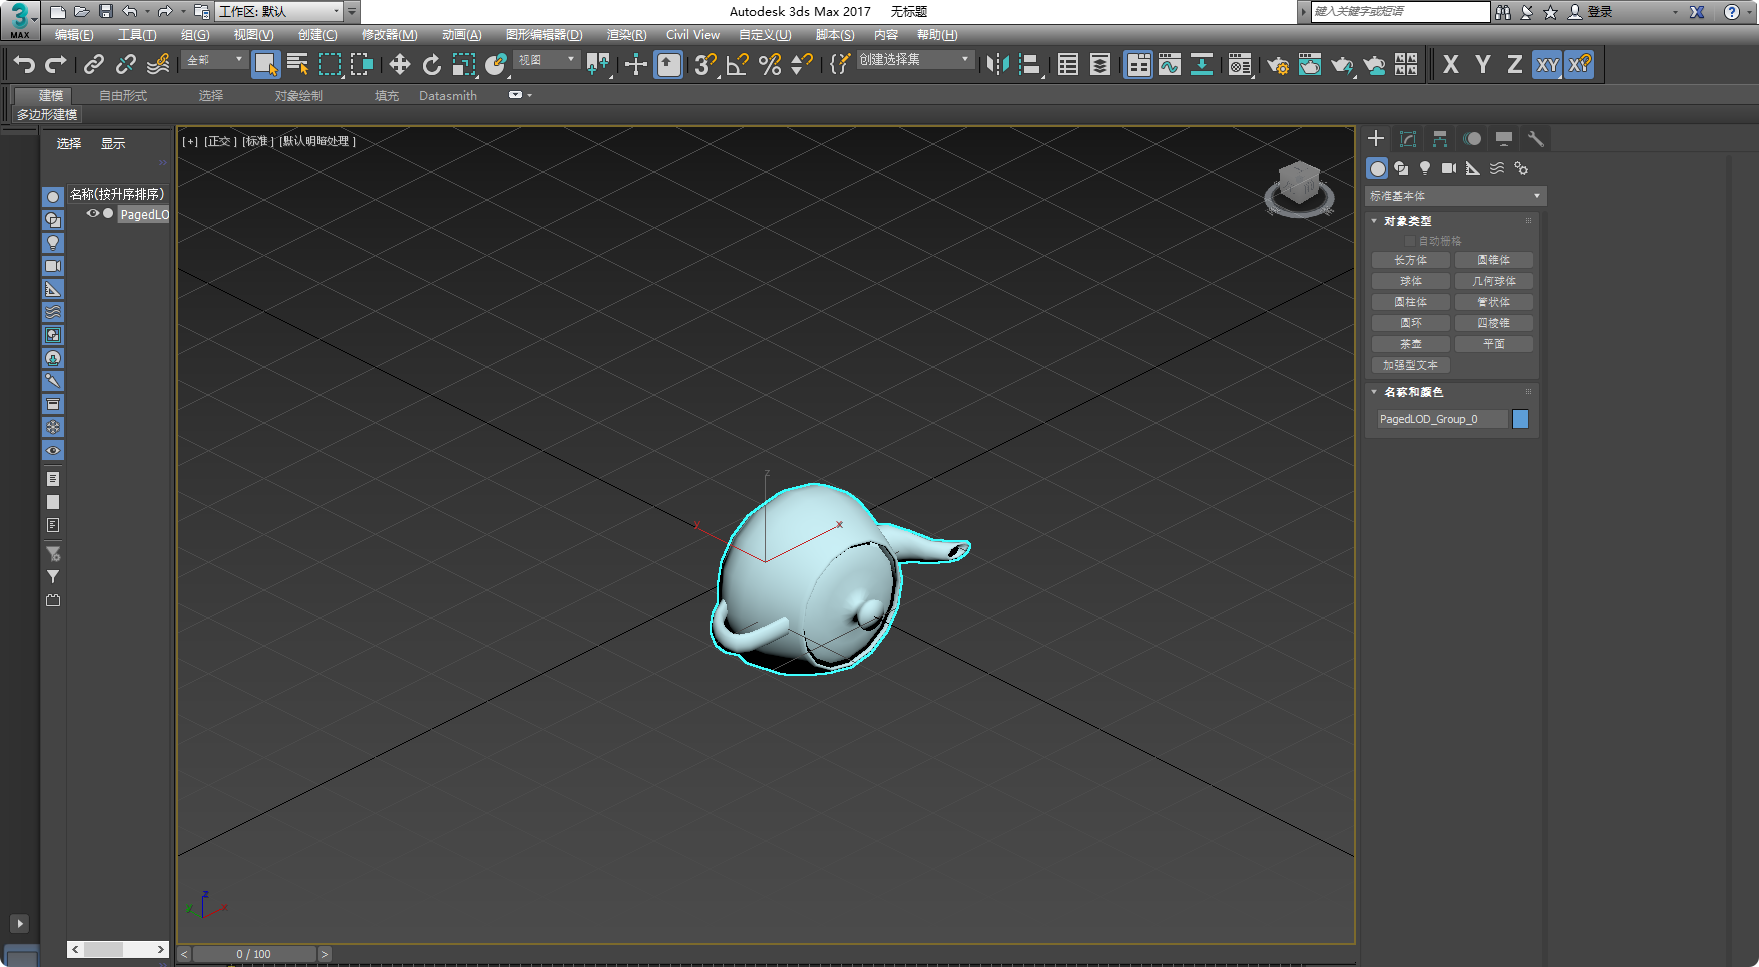Open the 修改器(M) menu

[389, 35]
